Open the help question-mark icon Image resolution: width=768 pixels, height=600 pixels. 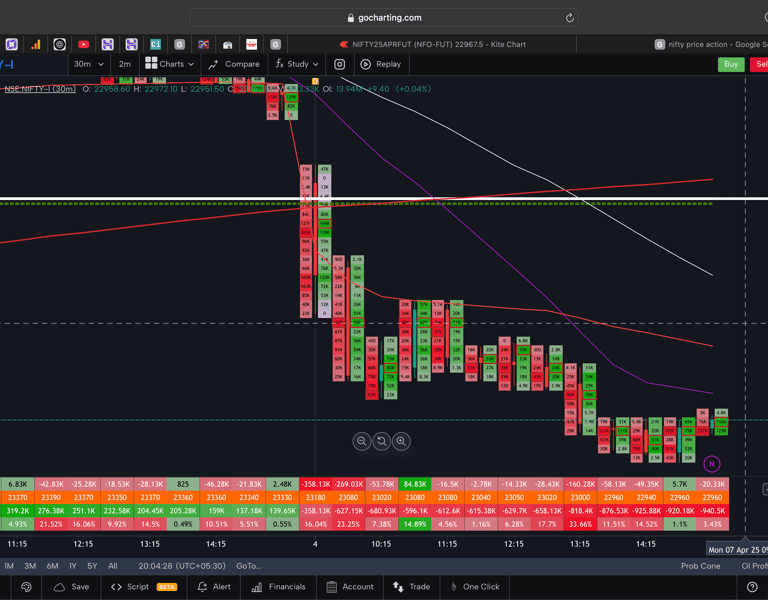click(x=752, y=587)
